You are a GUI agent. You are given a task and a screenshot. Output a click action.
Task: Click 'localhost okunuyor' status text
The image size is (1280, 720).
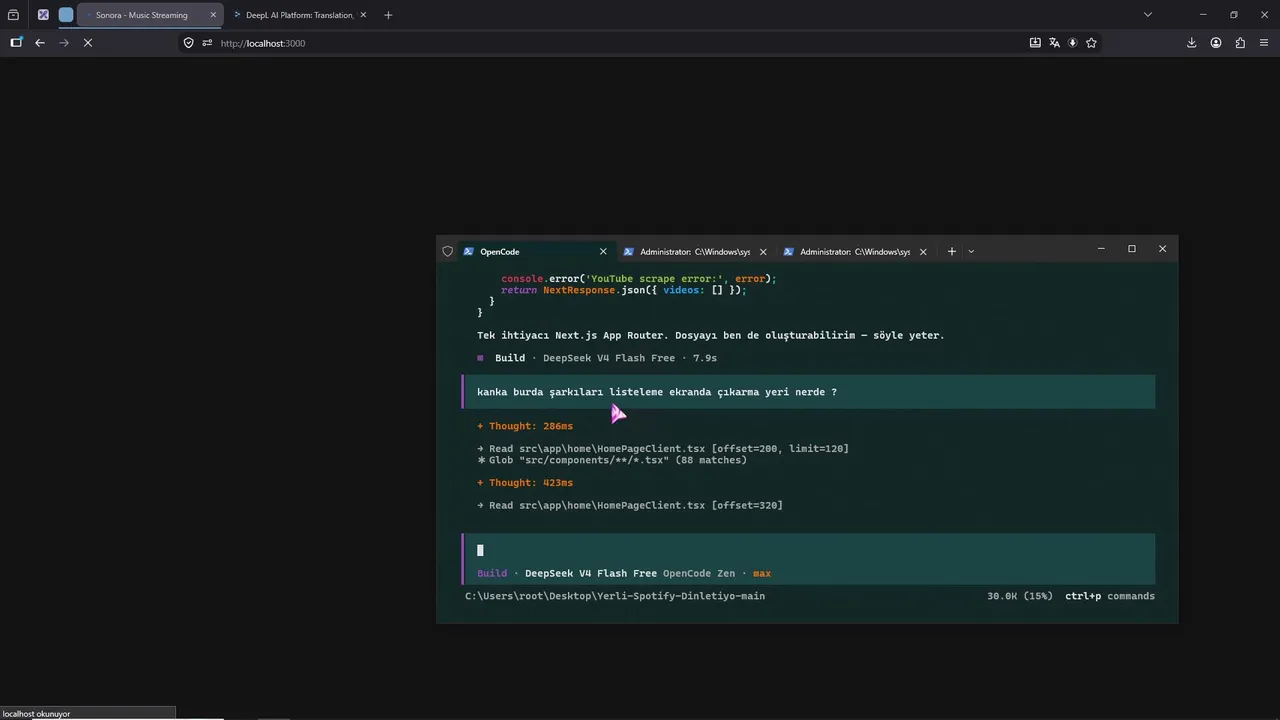pyautogui.click(x=37, y=714)
